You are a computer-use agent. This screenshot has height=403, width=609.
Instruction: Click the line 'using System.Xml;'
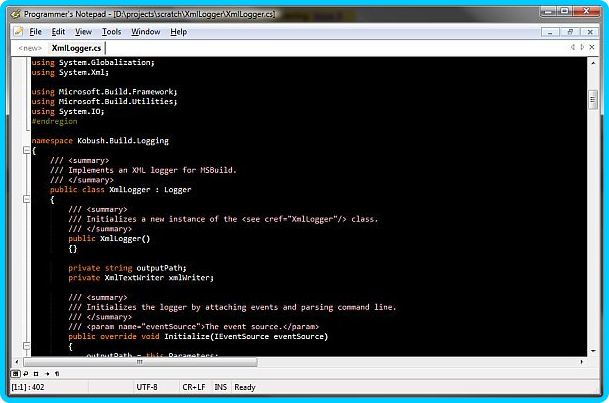pos(70,72)
